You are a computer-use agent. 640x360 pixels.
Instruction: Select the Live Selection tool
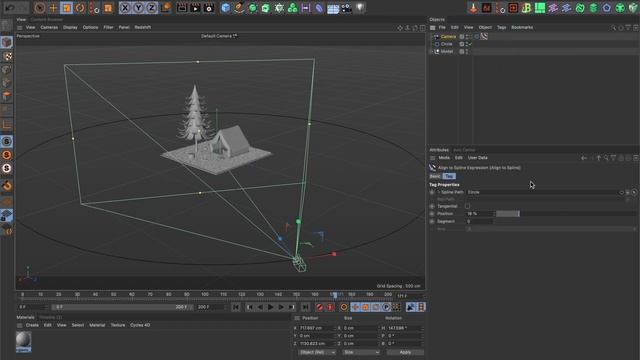tap(40, 8)
